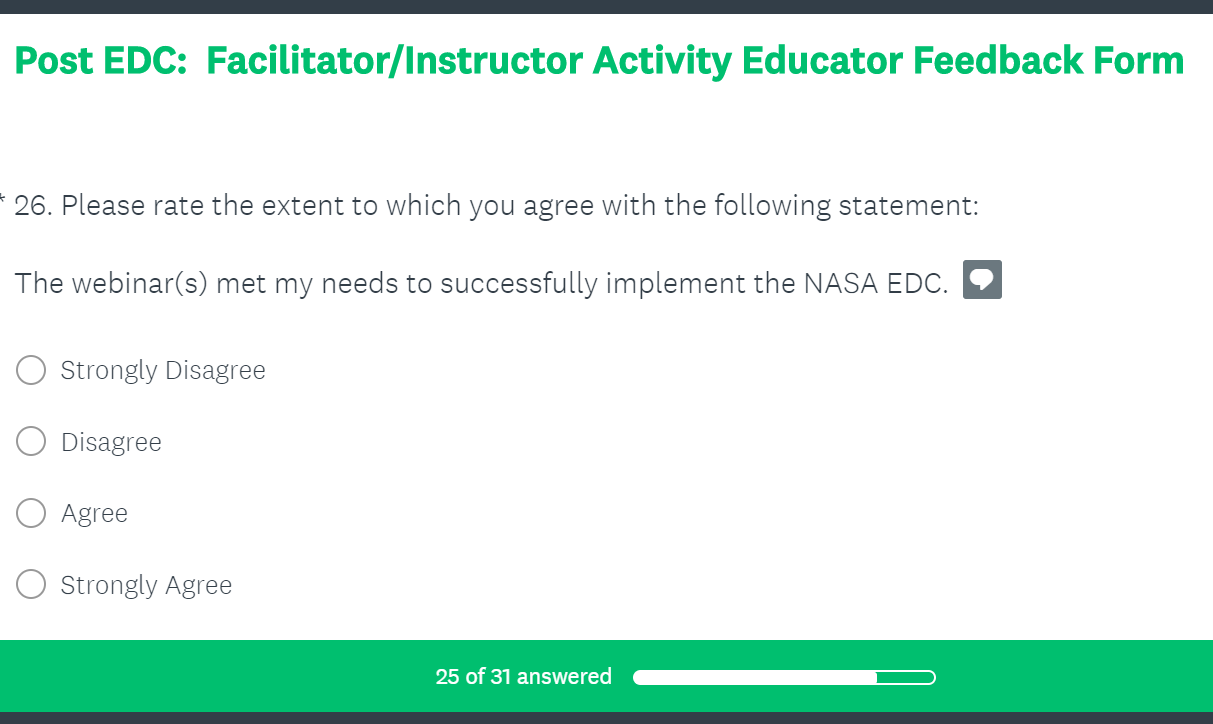Click the survey progress bar

784,678
